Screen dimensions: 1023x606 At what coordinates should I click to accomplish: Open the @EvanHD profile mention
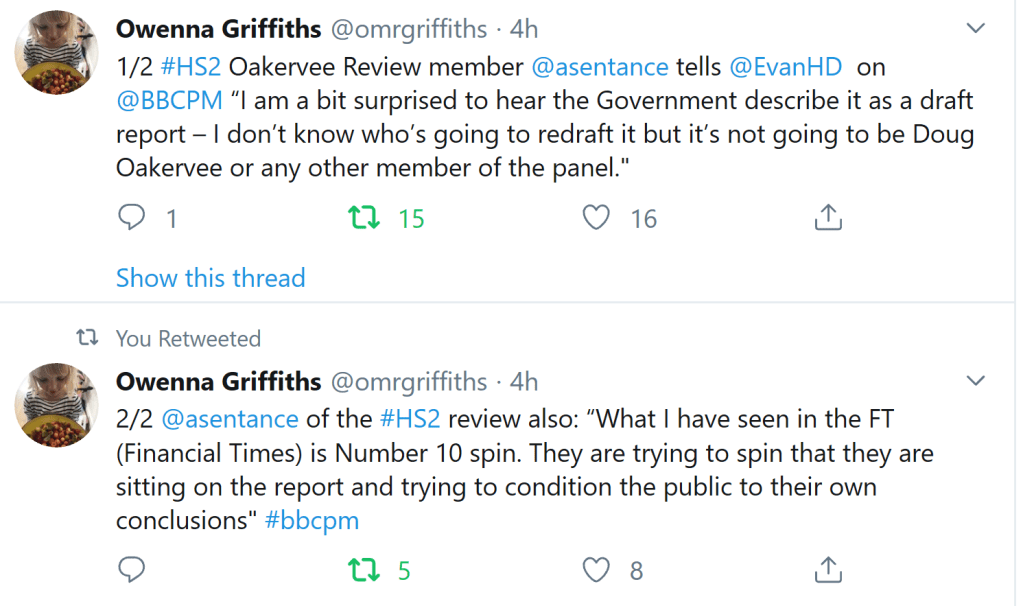pyautogui.click(x=783, y=67)
